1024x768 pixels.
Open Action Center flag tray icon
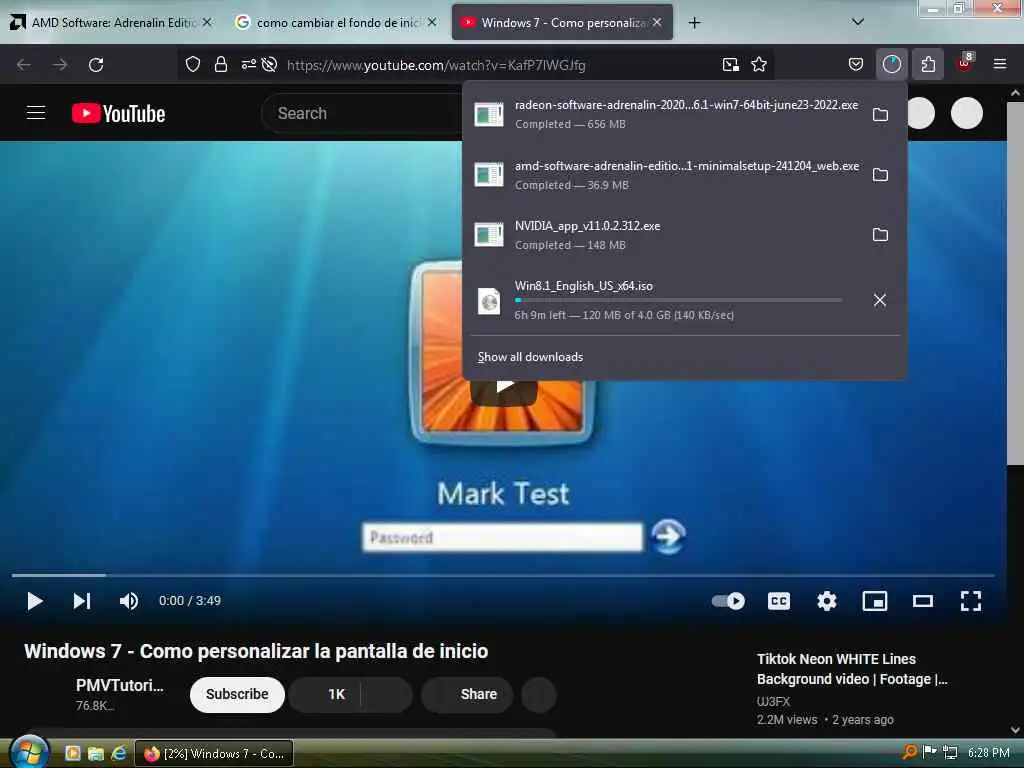click(x=929, y=752)
